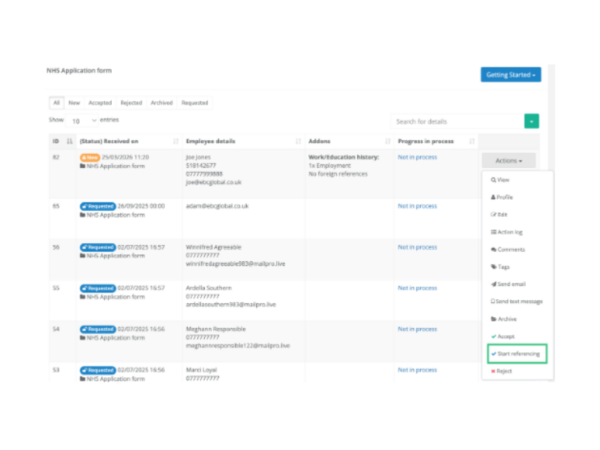
Task: Focus the Search for details field
Action: coord(458,121)
